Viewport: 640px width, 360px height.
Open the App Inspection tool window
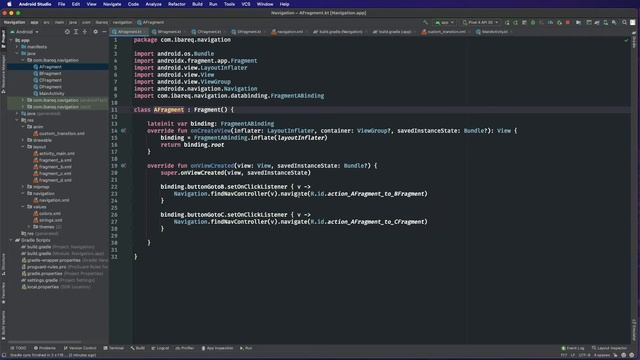(x=217, y=348)
